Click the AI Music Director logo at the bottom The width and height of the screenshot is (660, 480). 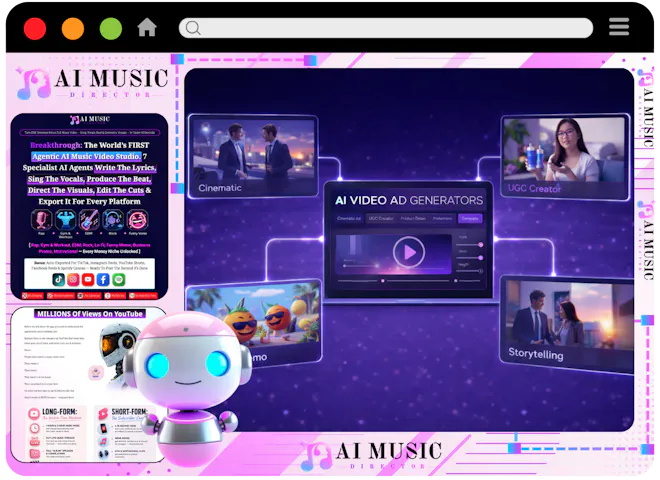pyautogui.click(x=371, y=455)
